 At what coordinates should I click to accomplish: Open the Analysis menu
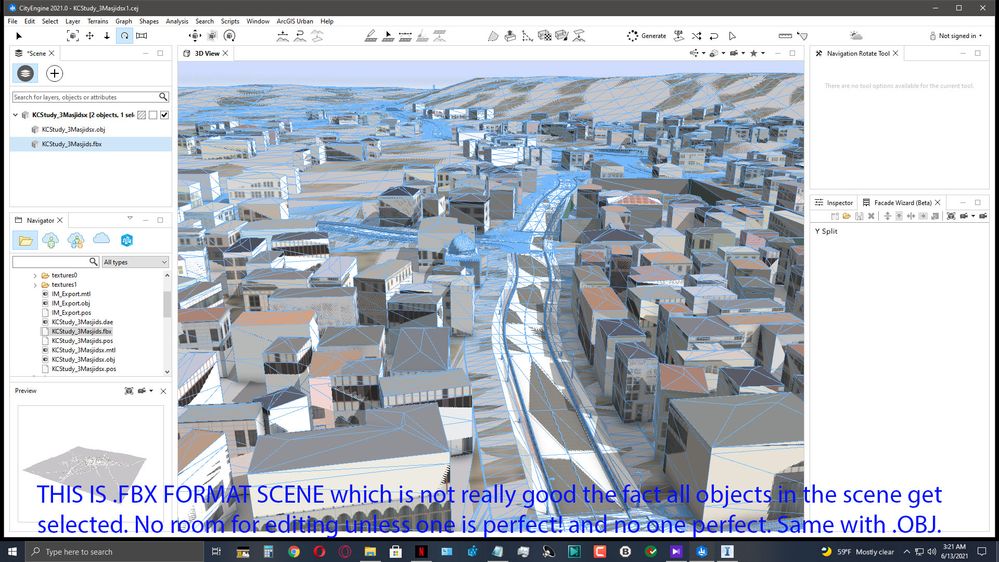[176, 21]
